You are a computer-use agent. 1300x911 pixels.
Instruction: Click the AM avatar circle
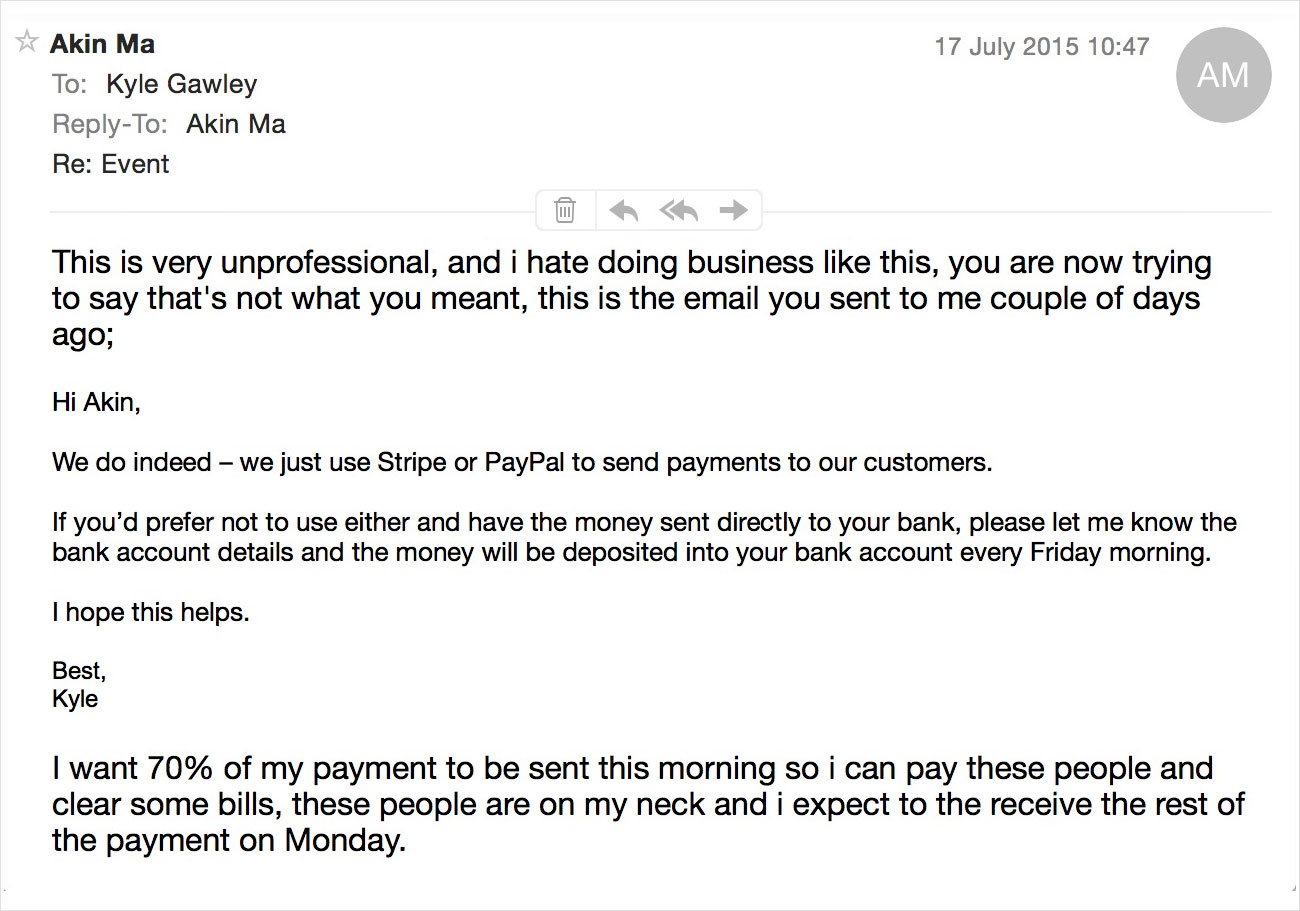click(1223, 75)
